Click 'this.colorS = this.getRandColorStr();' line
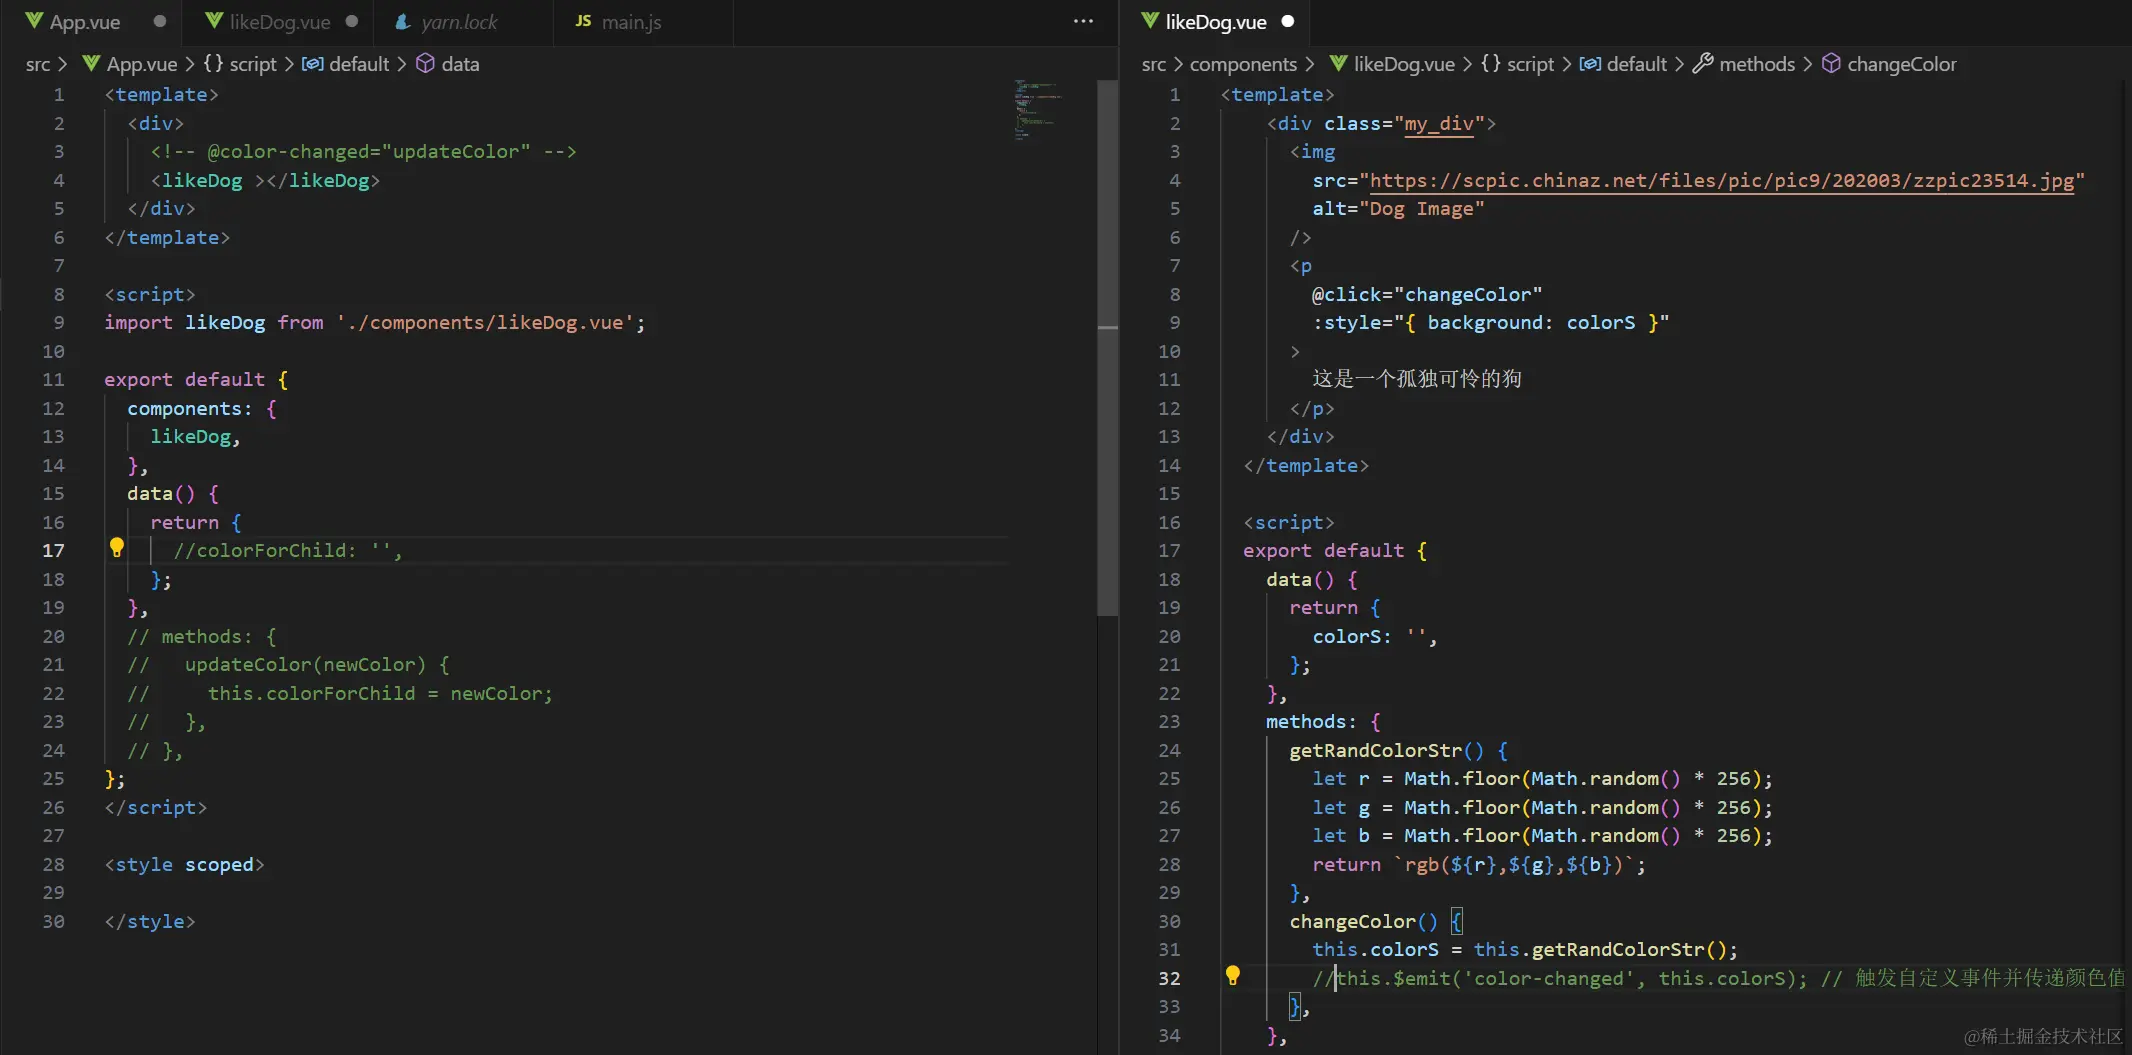The image size is (2132, 1055). 1525,950
